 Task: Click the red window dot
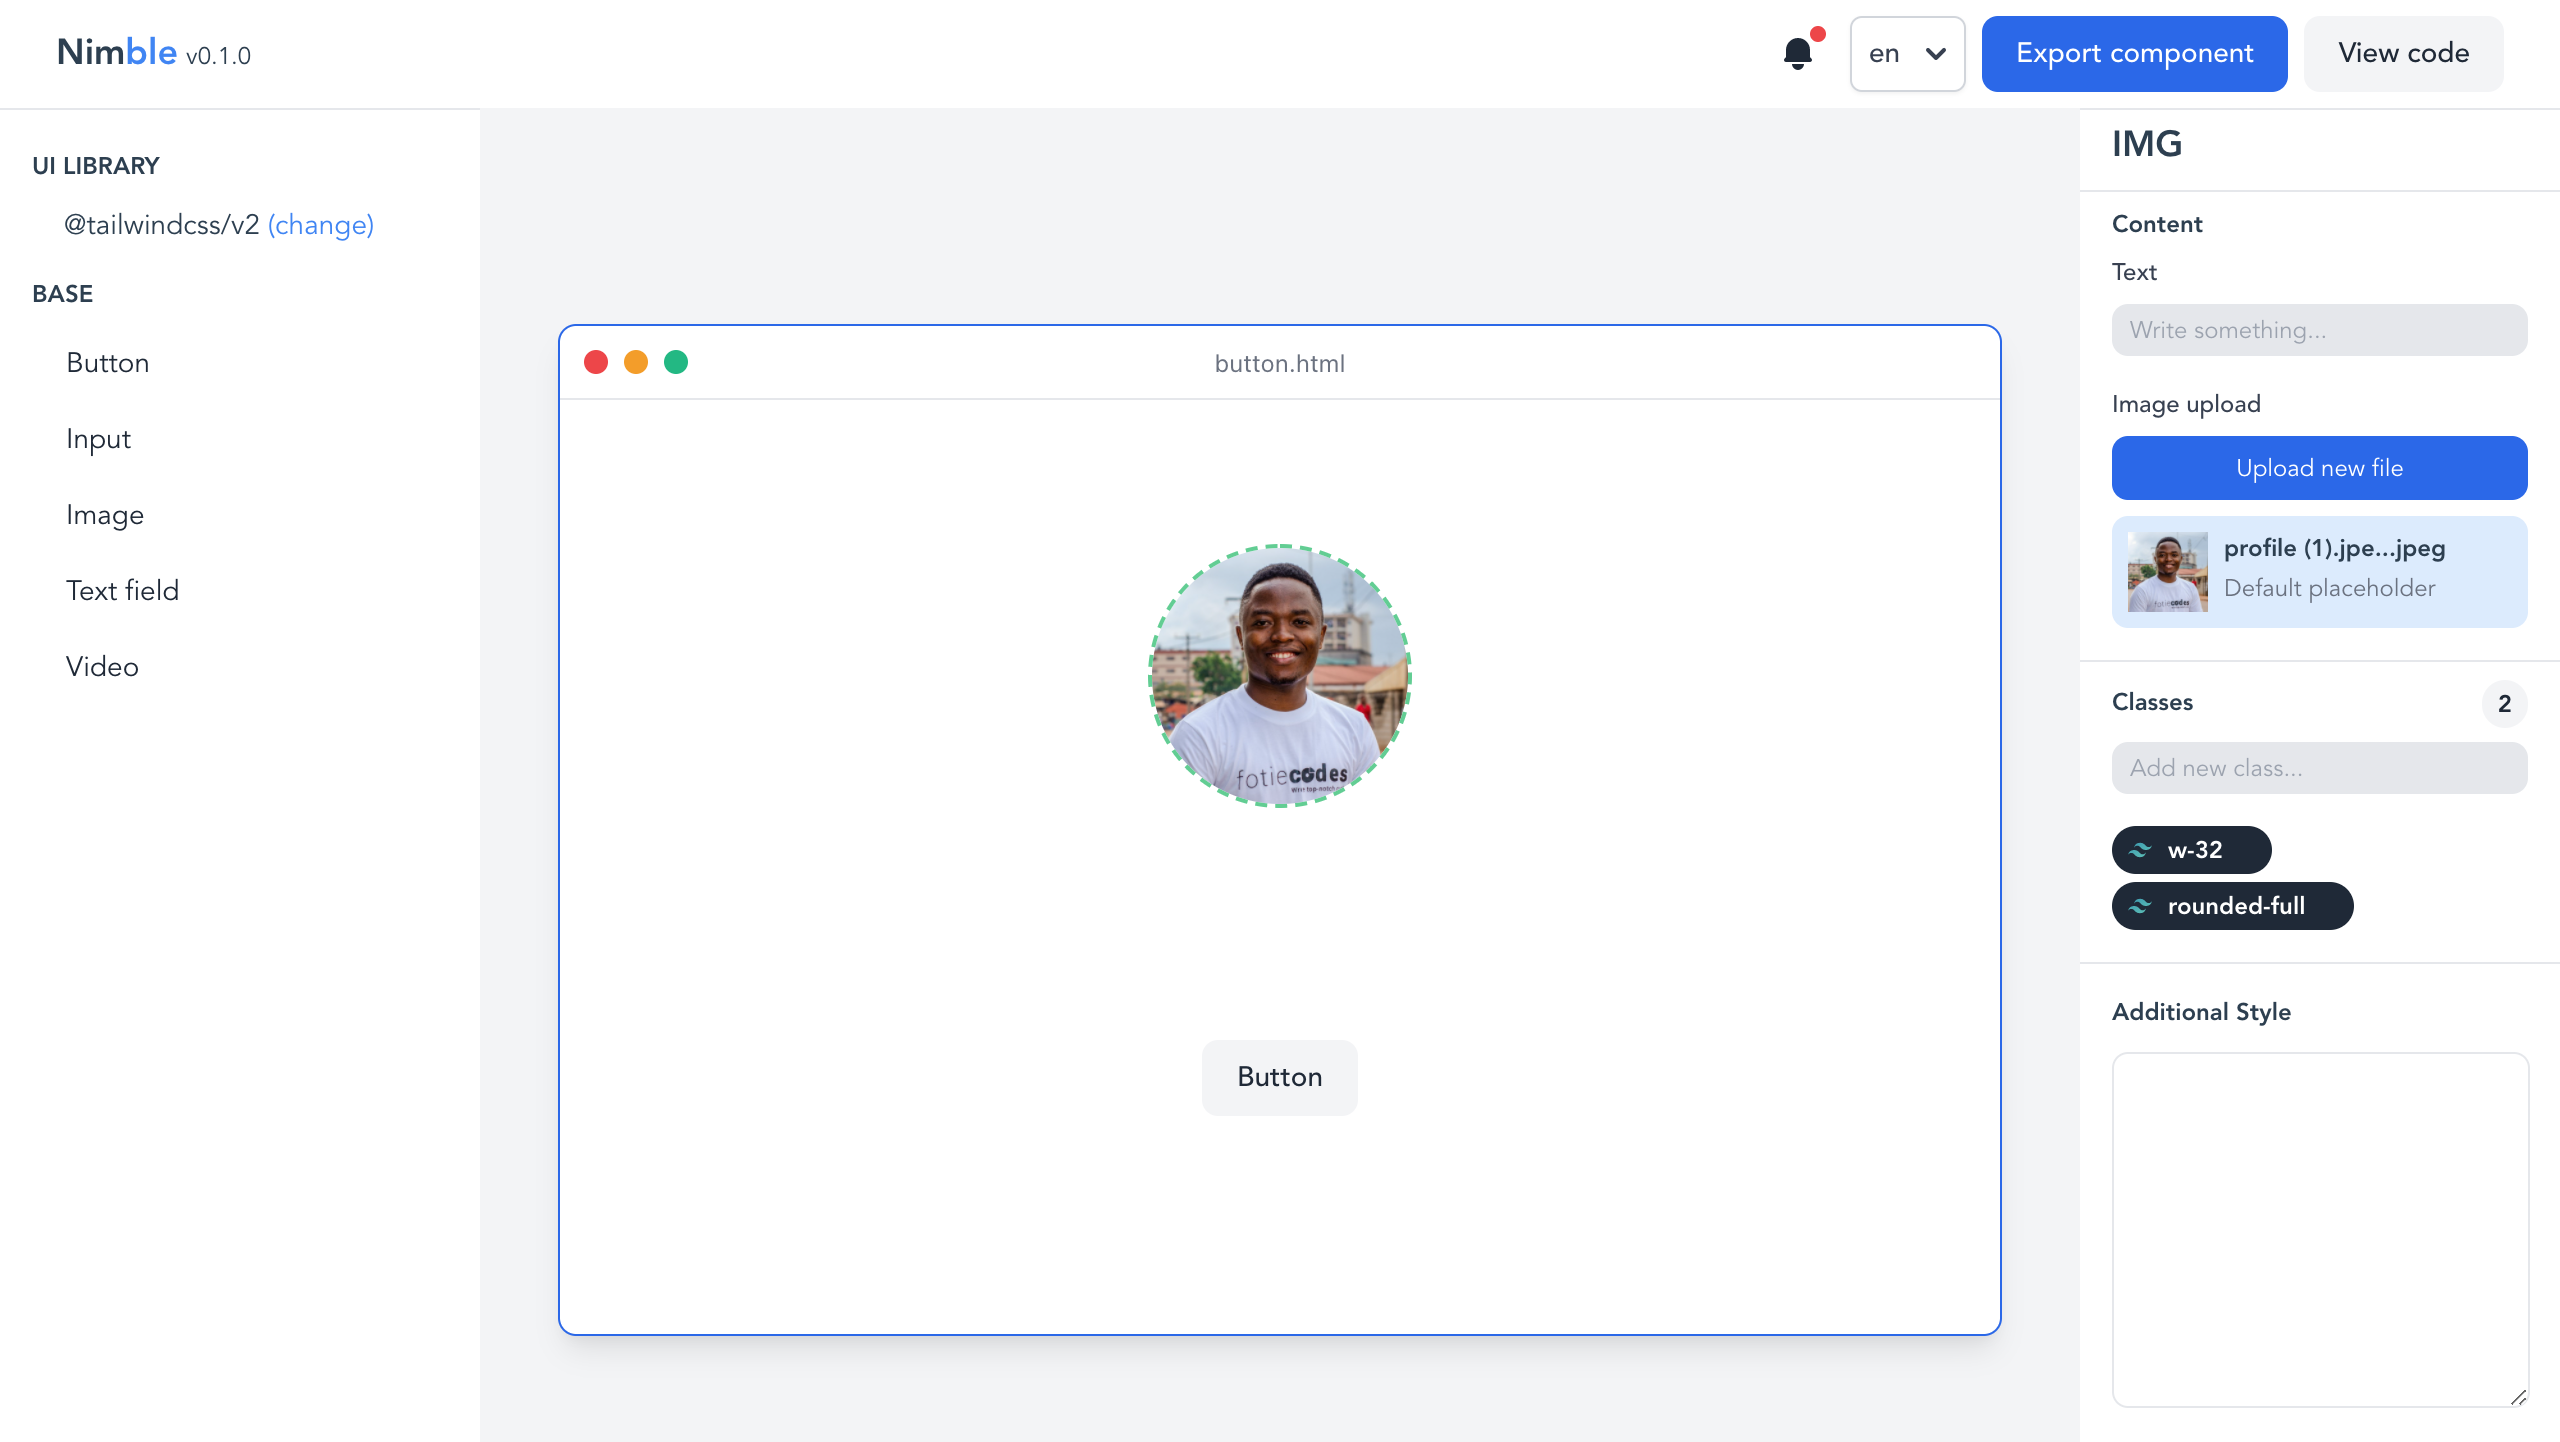(596, 362)
